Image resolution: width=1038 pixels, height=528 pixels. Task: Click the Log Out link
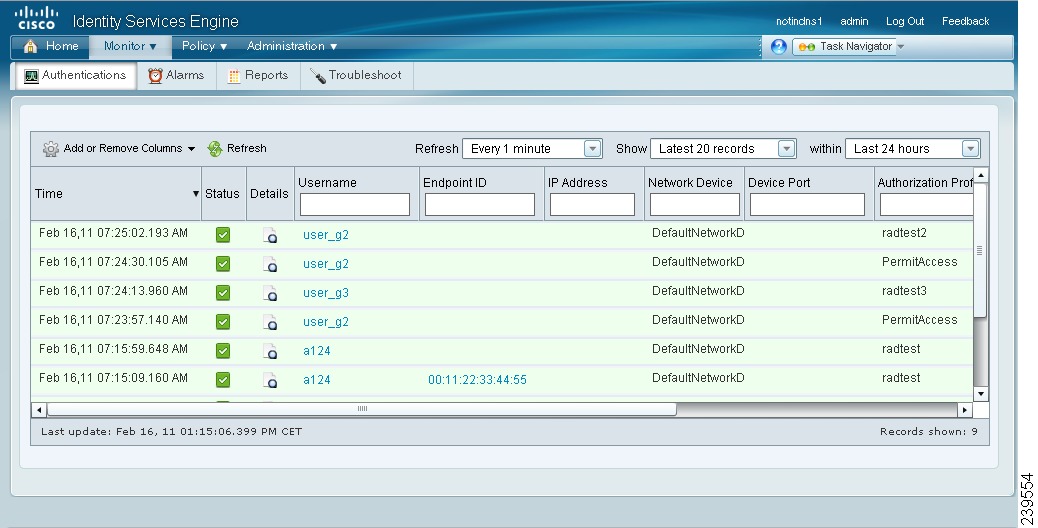(x=905, y=21)
